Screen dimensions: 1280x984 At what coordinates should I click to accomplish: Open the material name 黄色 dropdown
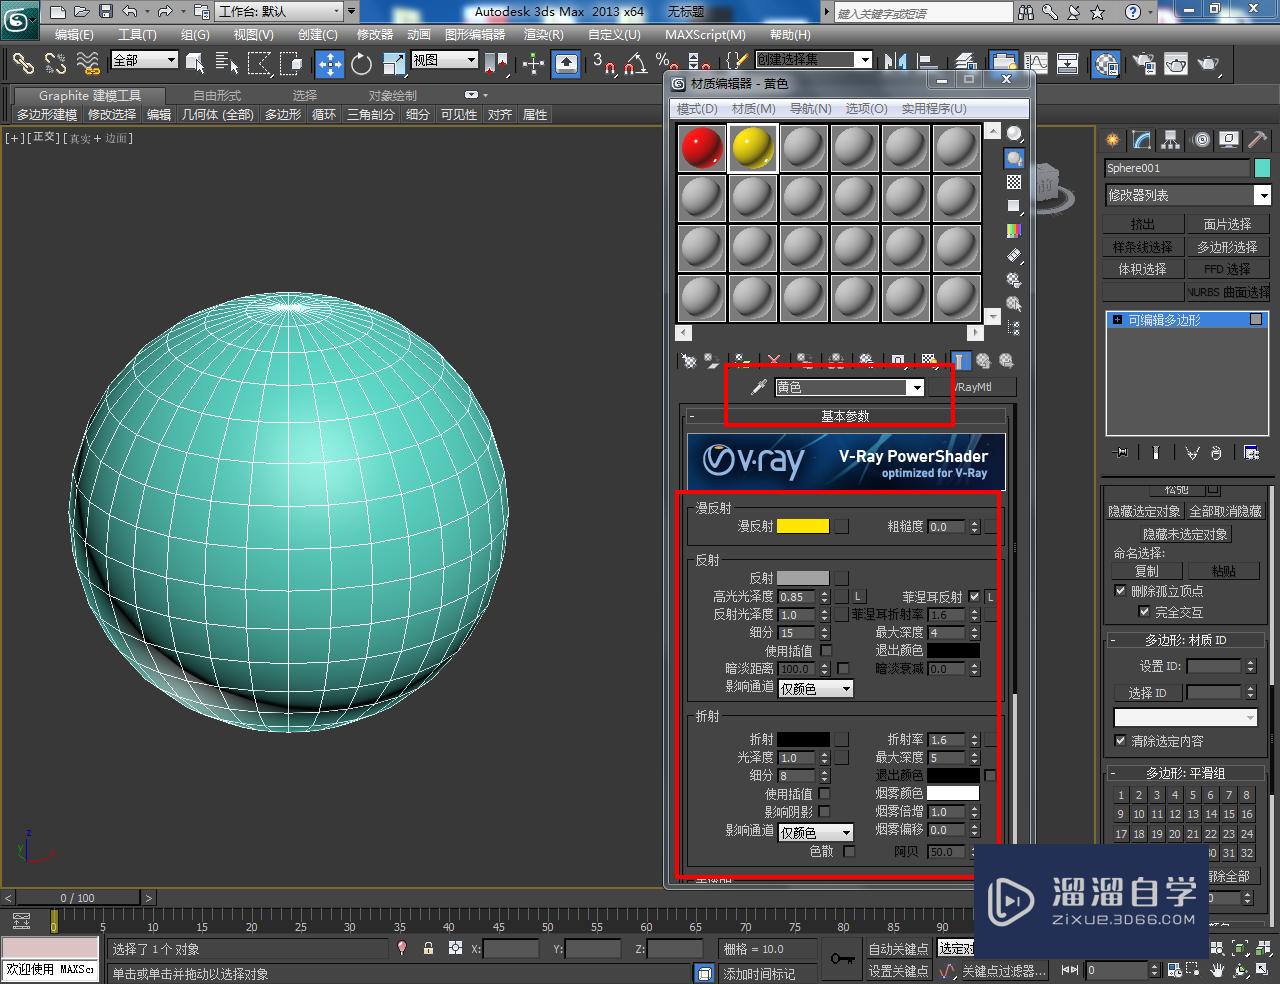click(x=915, y=388)
